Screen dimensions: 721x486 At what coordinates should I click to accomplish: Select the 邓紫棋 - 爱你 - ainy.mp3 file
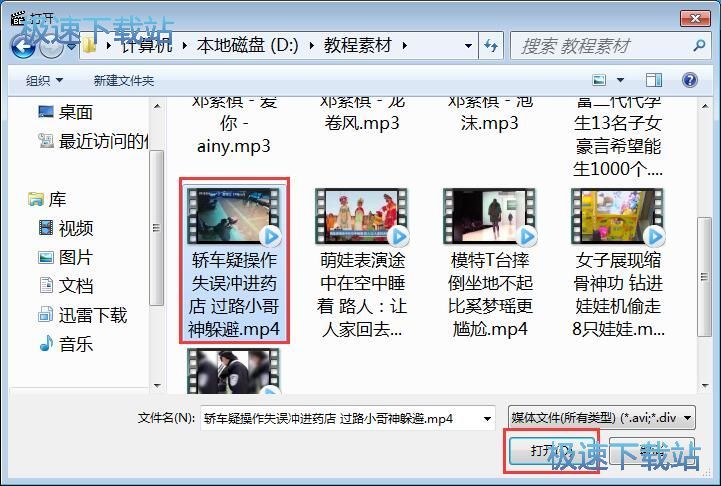tap(234, 124)
